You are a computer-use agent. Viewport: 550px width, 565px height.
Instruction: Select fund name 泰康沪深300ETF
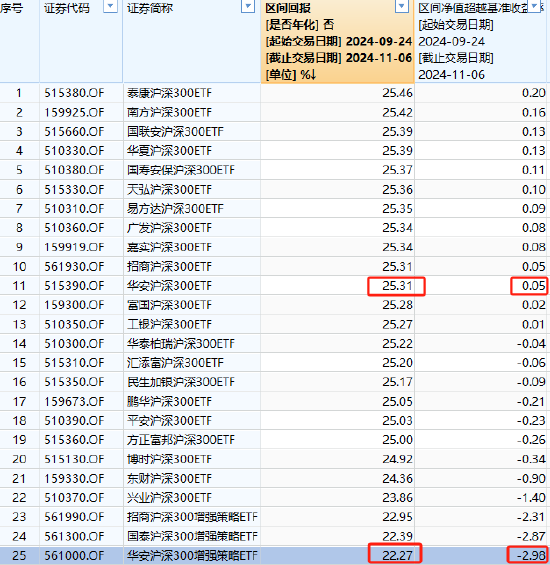coord(169,93)
